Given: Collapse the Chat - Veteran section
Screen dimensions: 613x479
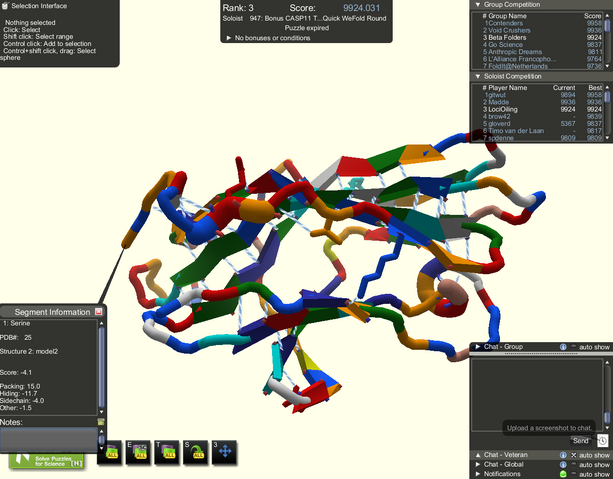Looking at the screenshot, I should point(477,455).
